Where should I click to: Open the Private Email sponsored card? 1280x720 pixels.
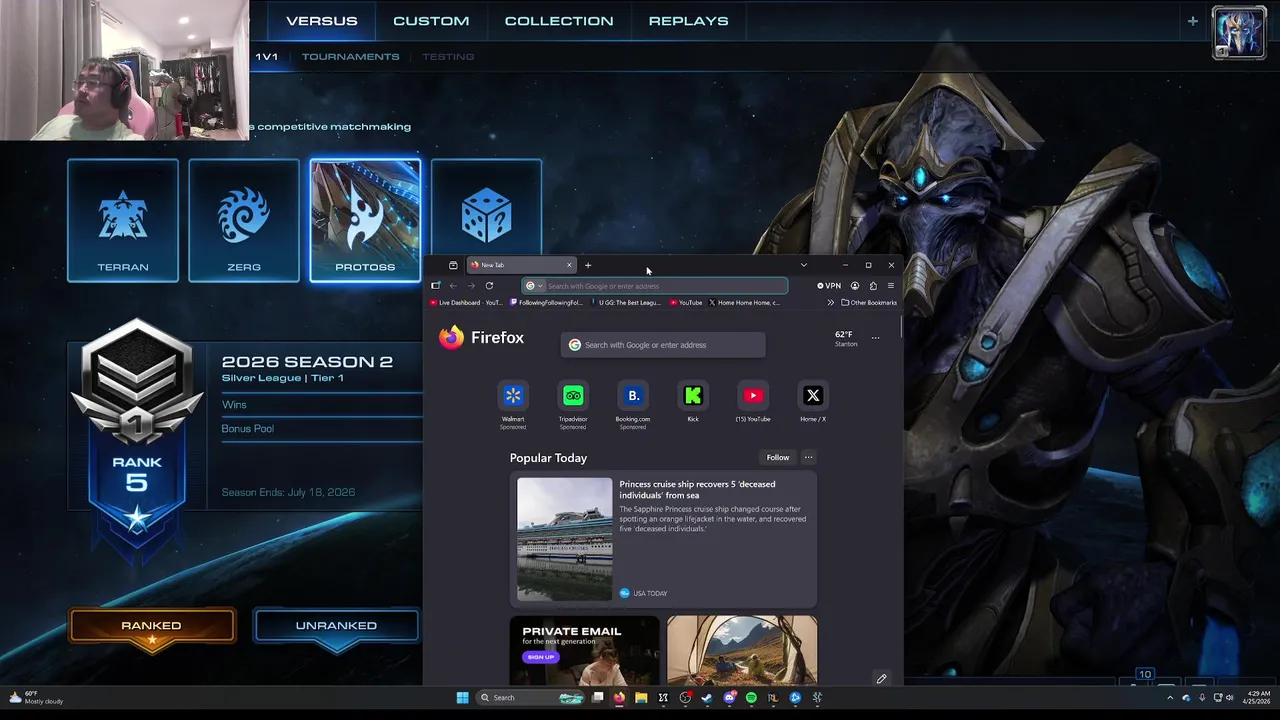tap(584, 650)
